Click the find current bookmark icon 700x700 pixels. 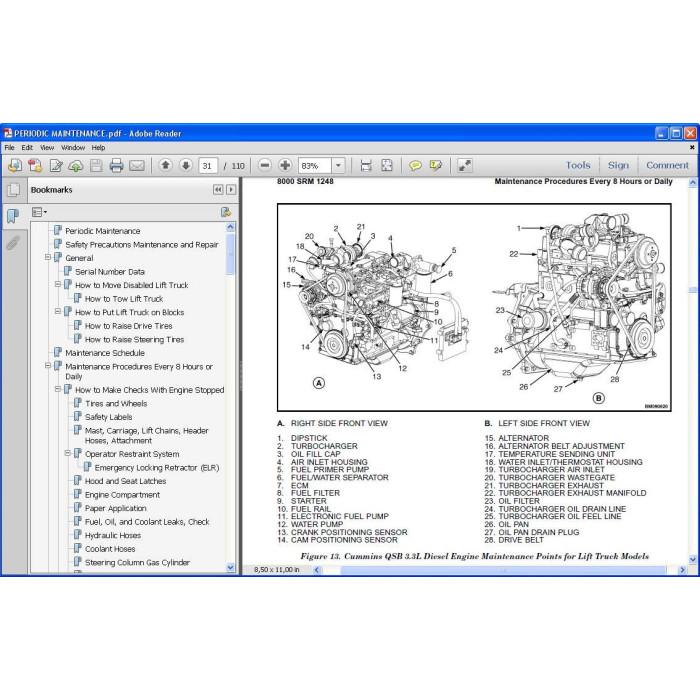coord(226,212)
